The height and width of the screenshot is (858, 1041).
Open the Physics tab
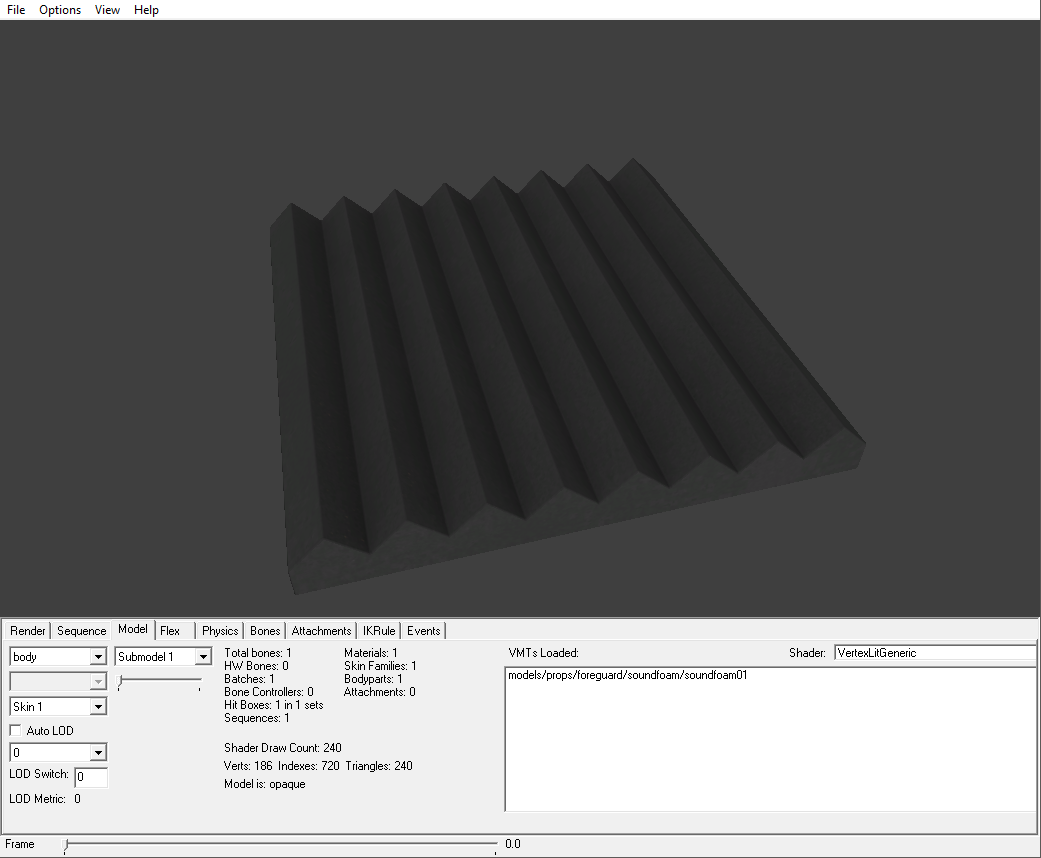tap(220, 631)
